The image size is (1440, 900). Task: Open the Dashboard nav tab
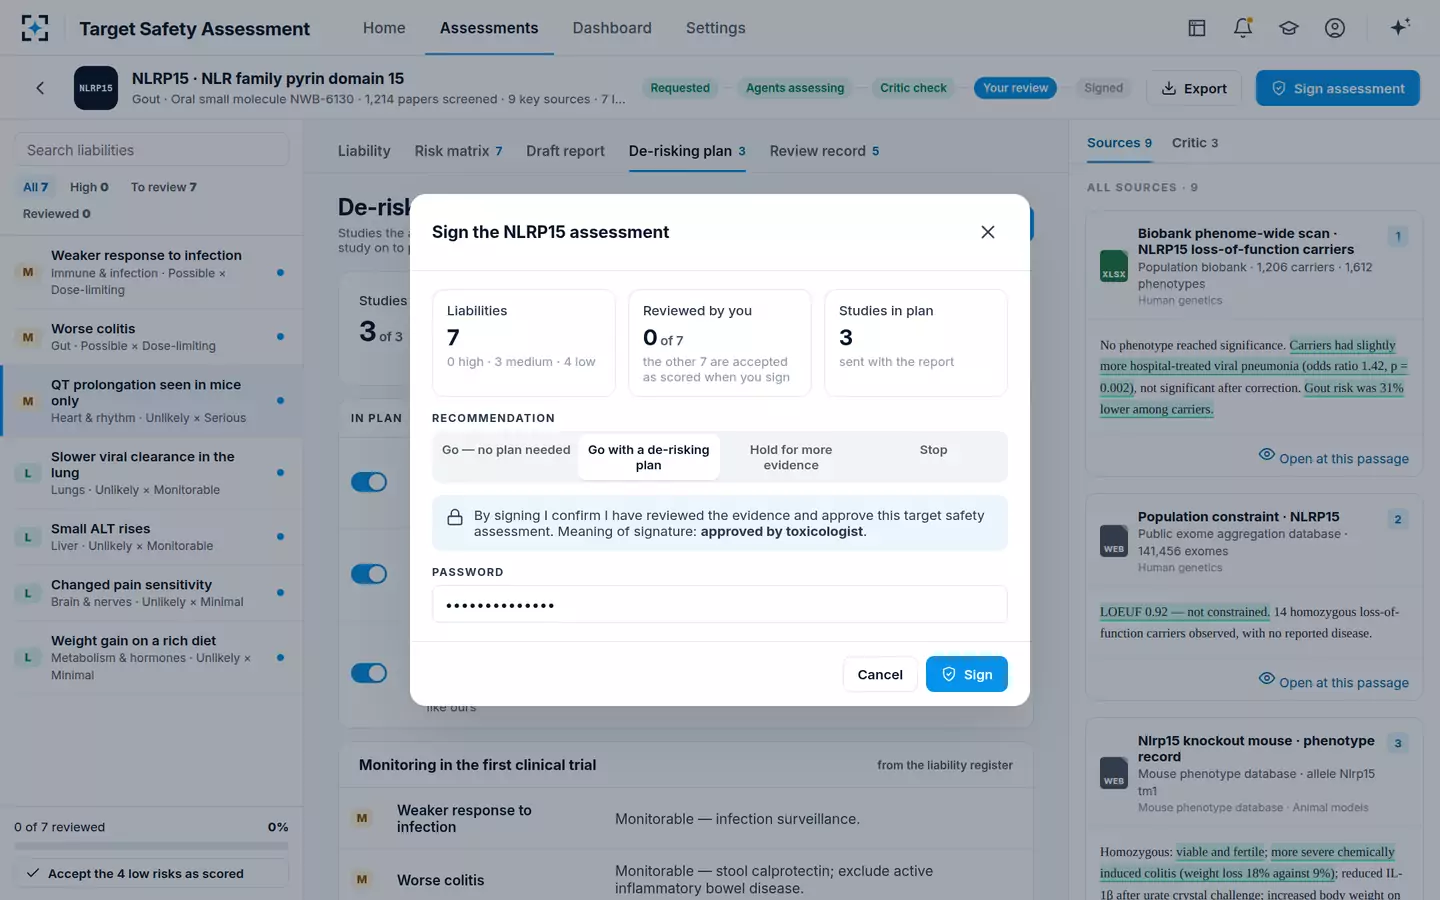[612, 28]
